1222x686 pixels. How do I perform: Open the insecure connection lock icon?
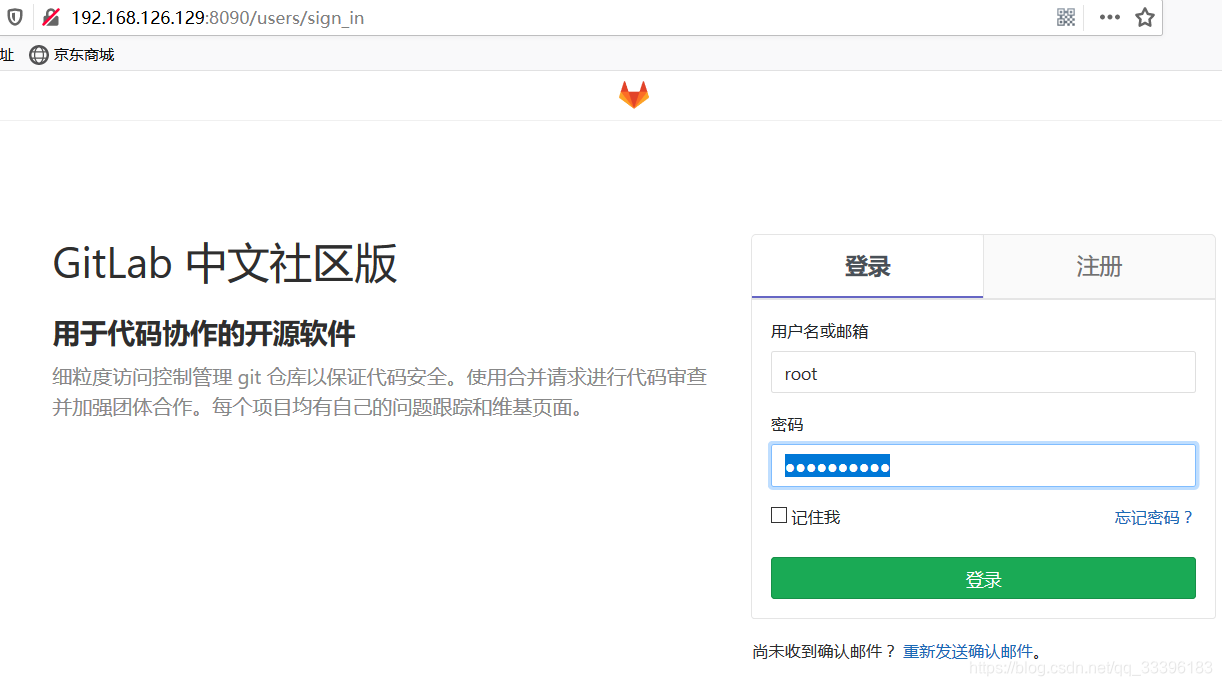pyautogui.click(x=51, y=18)
